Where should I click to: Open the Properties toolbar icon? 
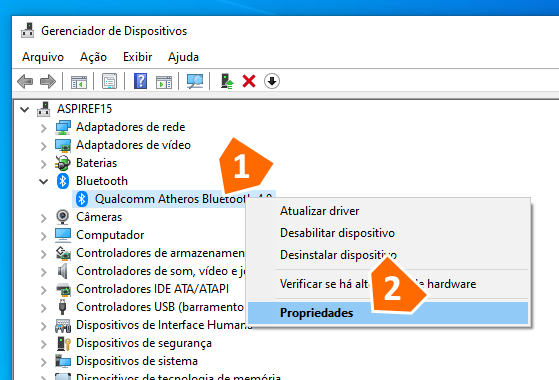(x=109, y=81)
